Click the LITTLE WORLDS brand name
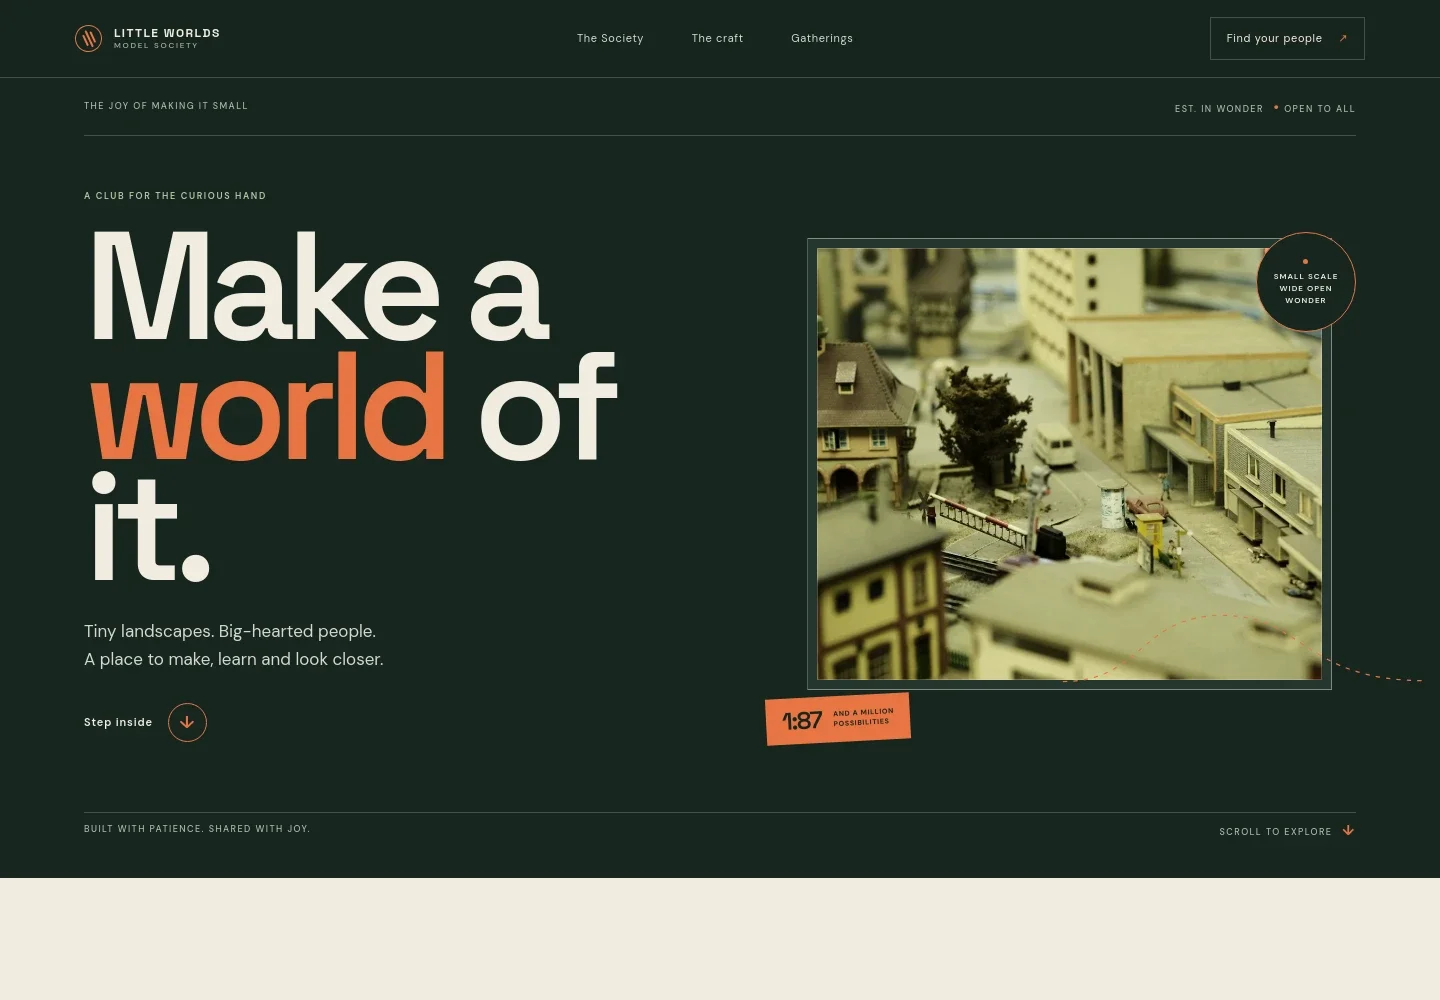The image size is (1440, 1000). (x=167, y=33)
